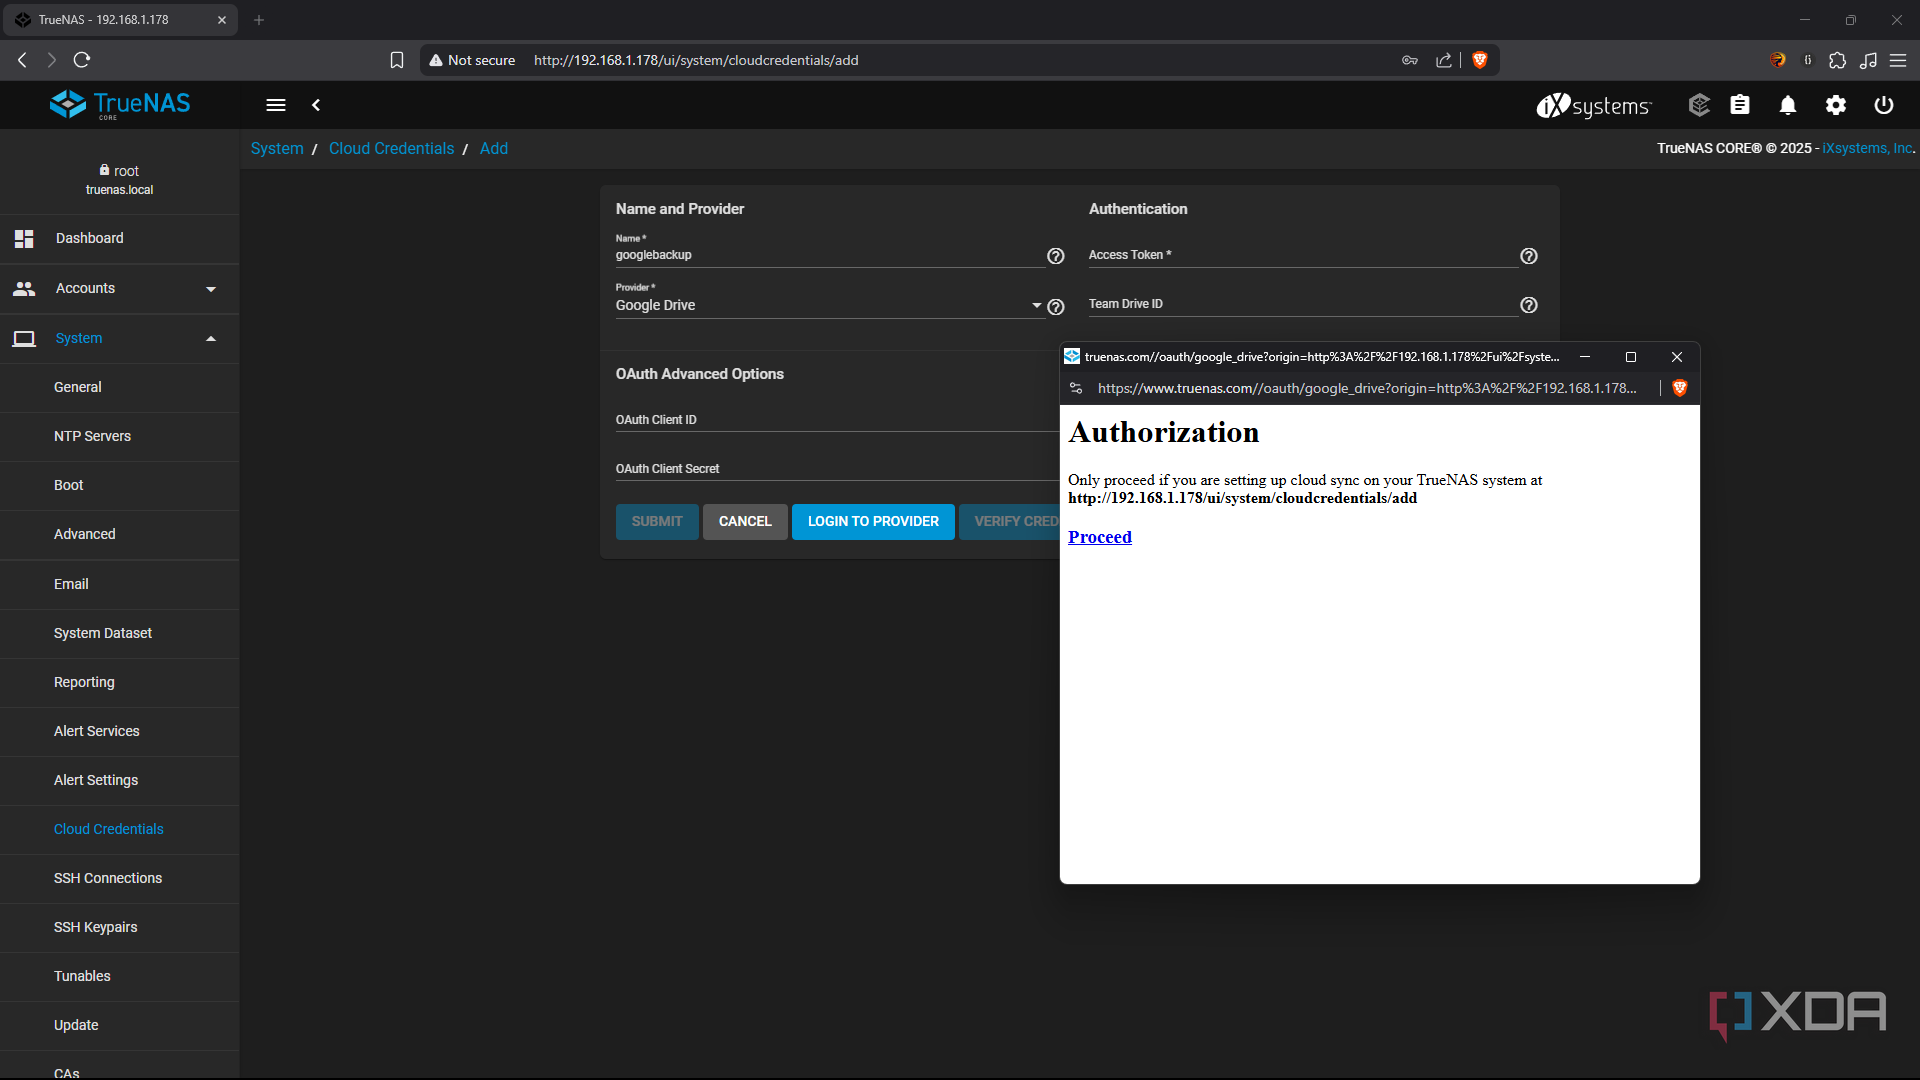Collapse sidebar with the left chevron icon
Viewport: 1920px width, 1080px height.
(x=316, y=105)
